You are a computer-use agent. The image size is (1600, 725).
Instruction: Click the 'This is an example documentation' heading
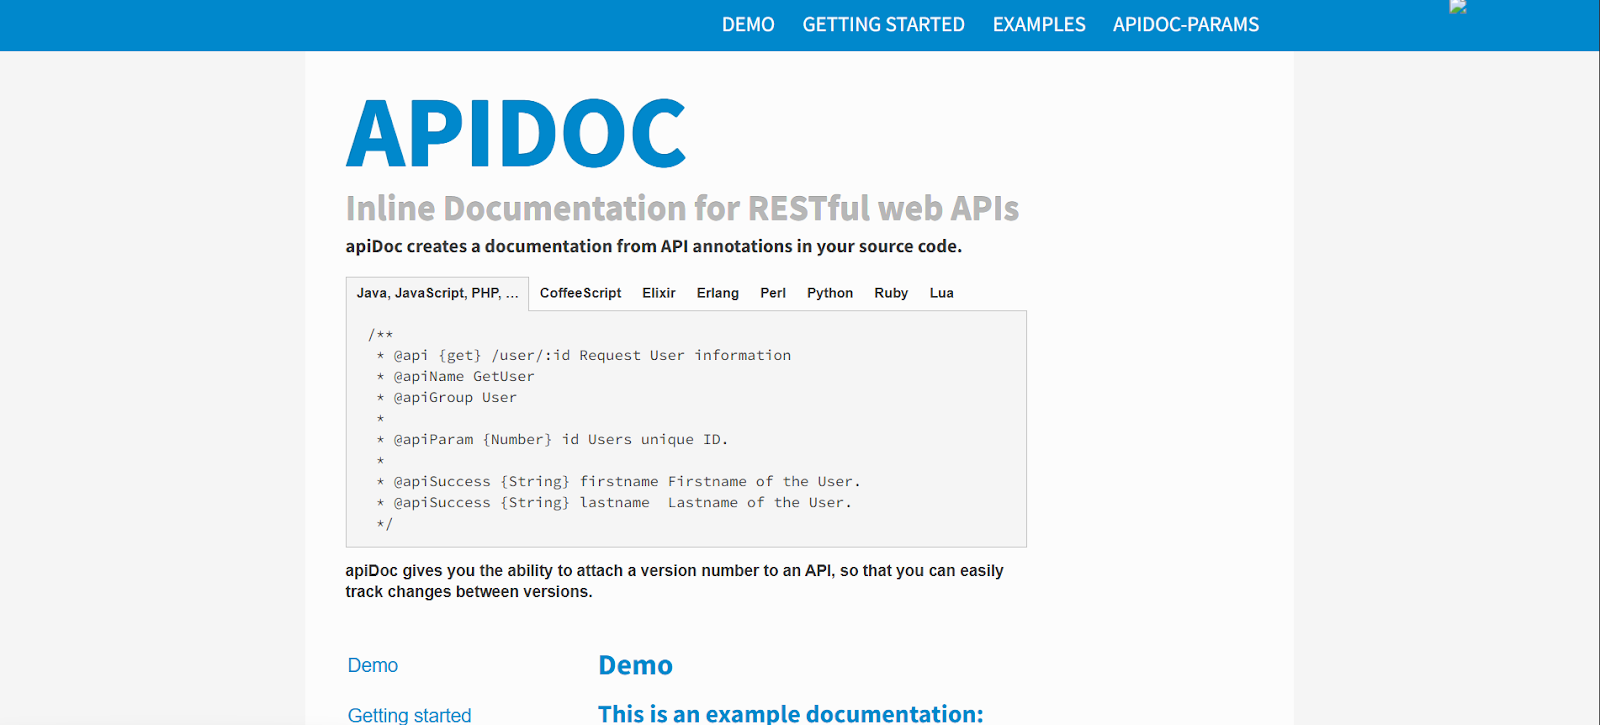(790, 713)
